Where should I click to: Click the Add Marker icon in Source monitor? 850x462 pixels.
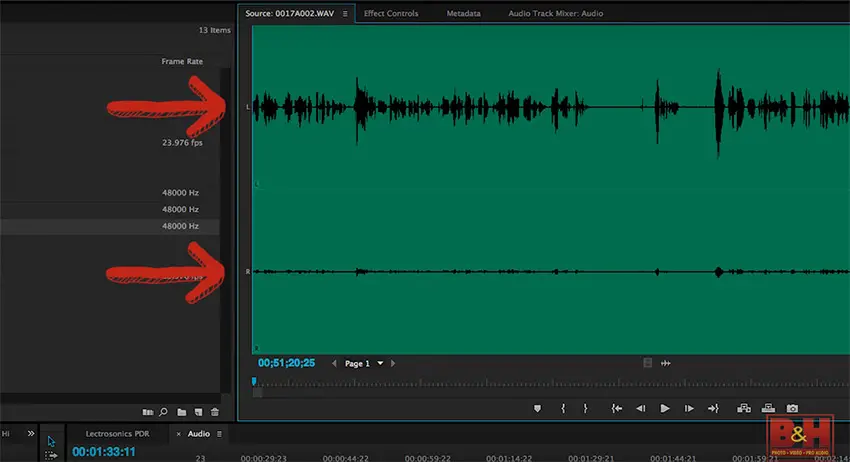tap(537, 408)
